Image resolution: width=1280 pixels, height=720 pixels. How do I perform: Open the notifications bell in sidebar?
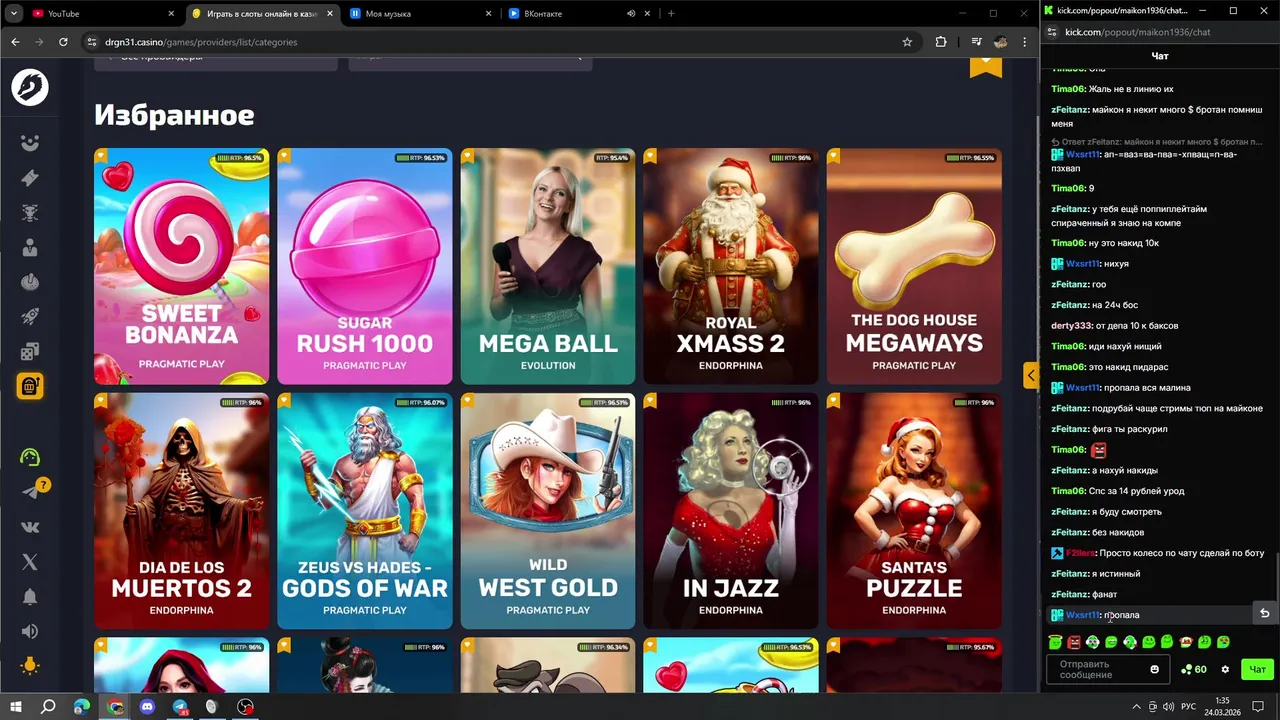pos(30,597)
